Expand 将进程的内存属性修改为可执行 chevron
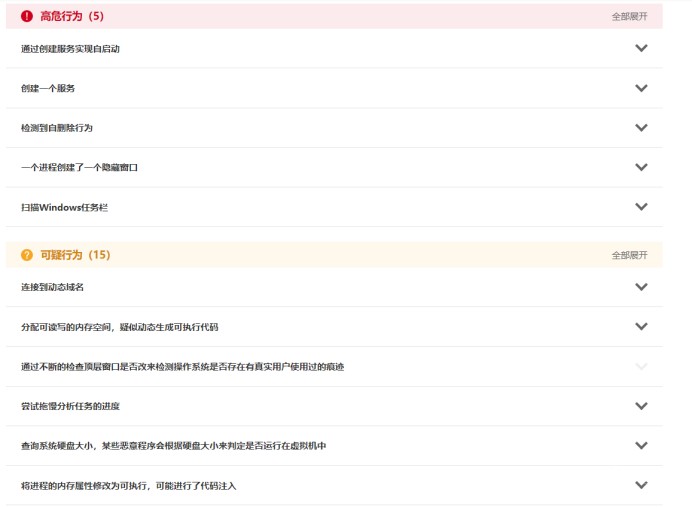This screenshot has height=507, width=692. 641,485
